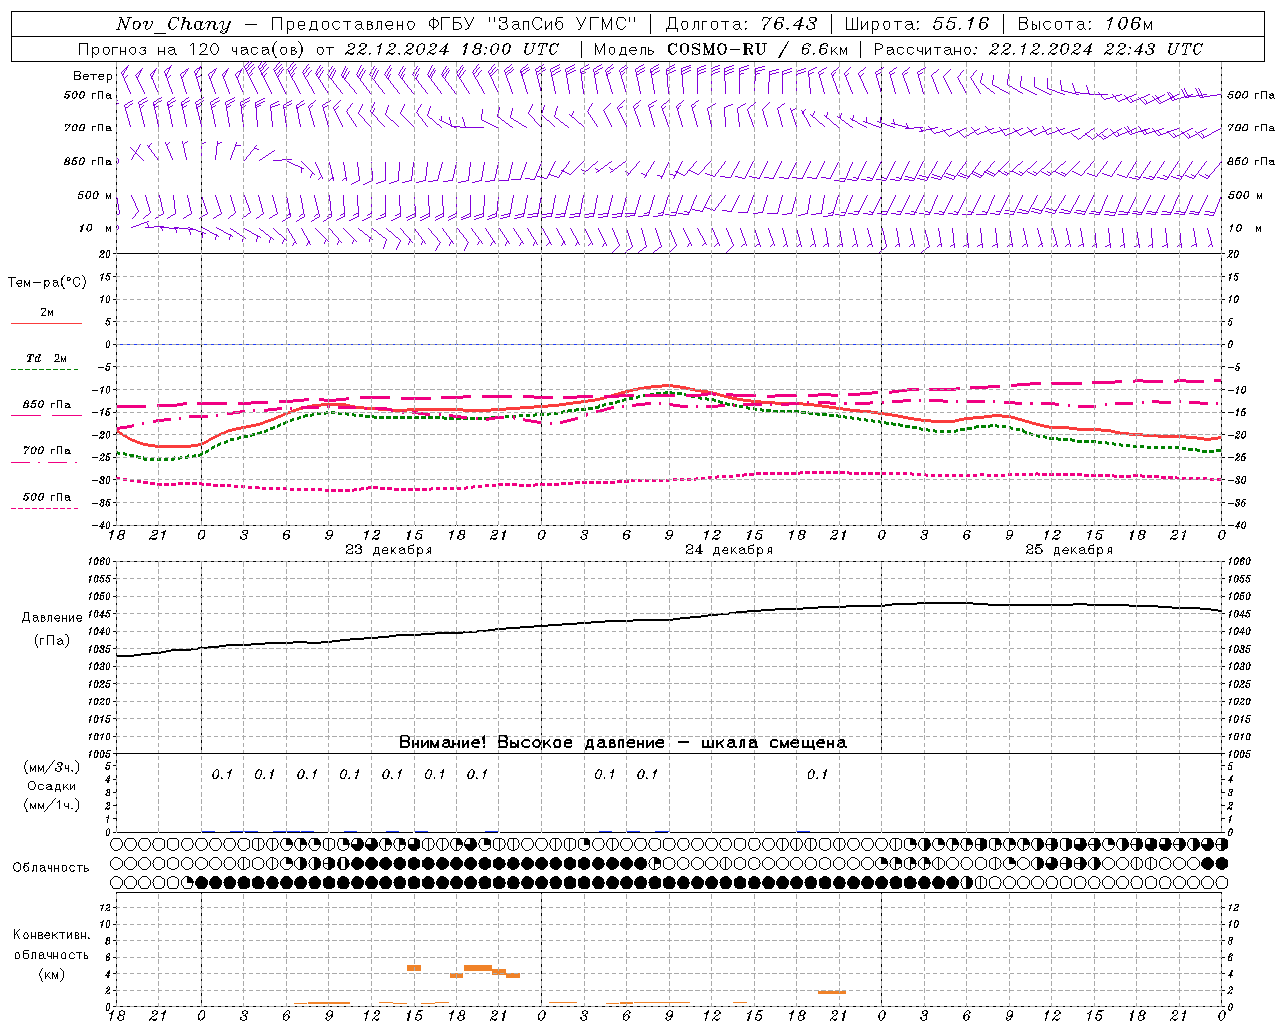Click the "Внимание! Высокое давление" warning text
The width and height of the screenshot is (1280, 1024).
(x=532, y=743)
